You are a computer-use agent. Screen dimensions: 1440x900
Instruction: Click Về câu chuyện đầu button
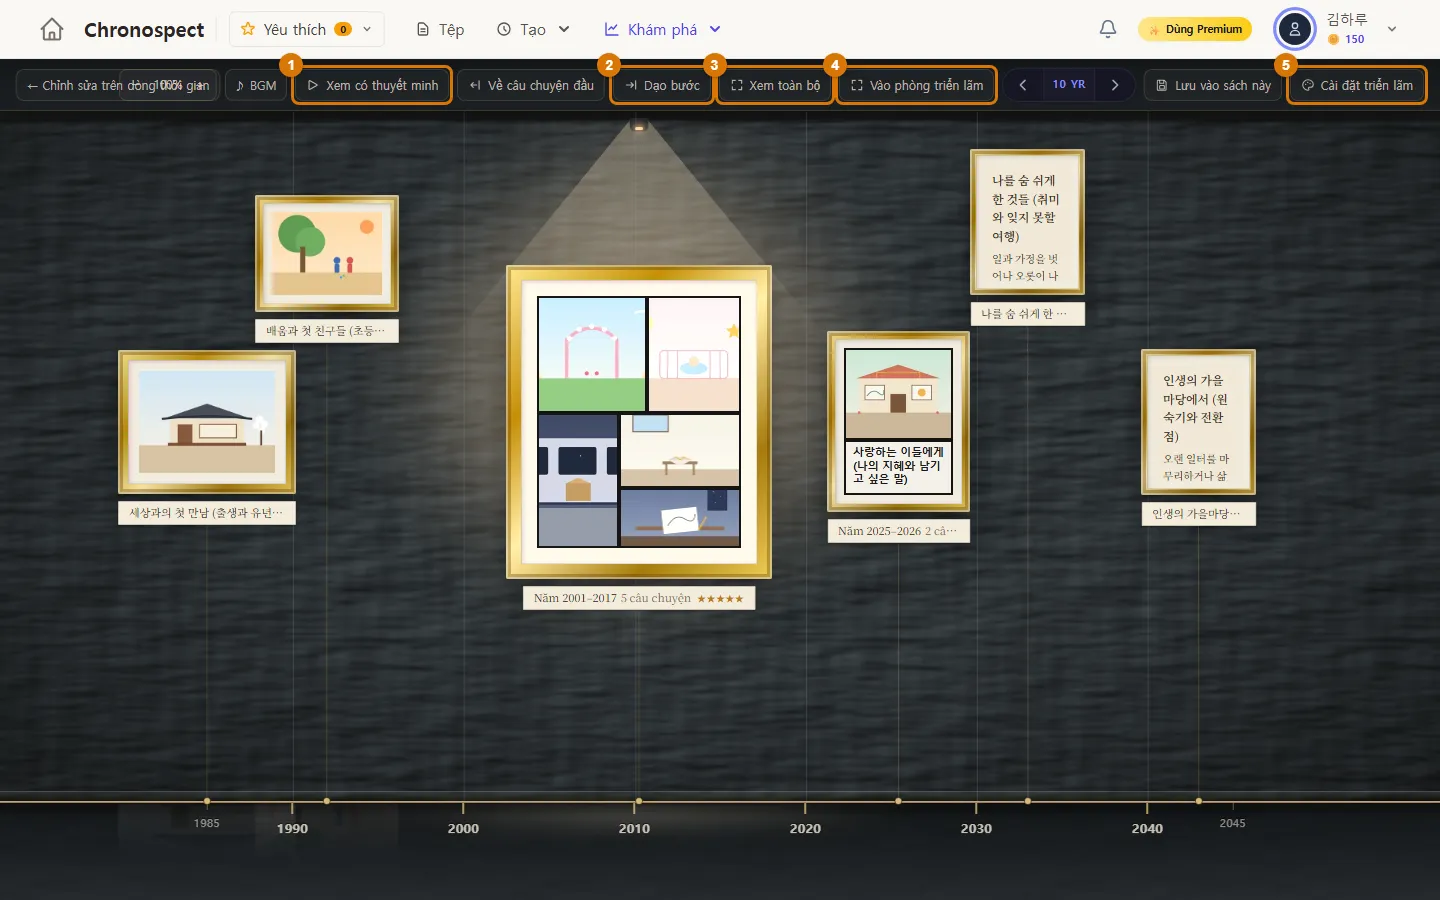[x=531, y=85]
